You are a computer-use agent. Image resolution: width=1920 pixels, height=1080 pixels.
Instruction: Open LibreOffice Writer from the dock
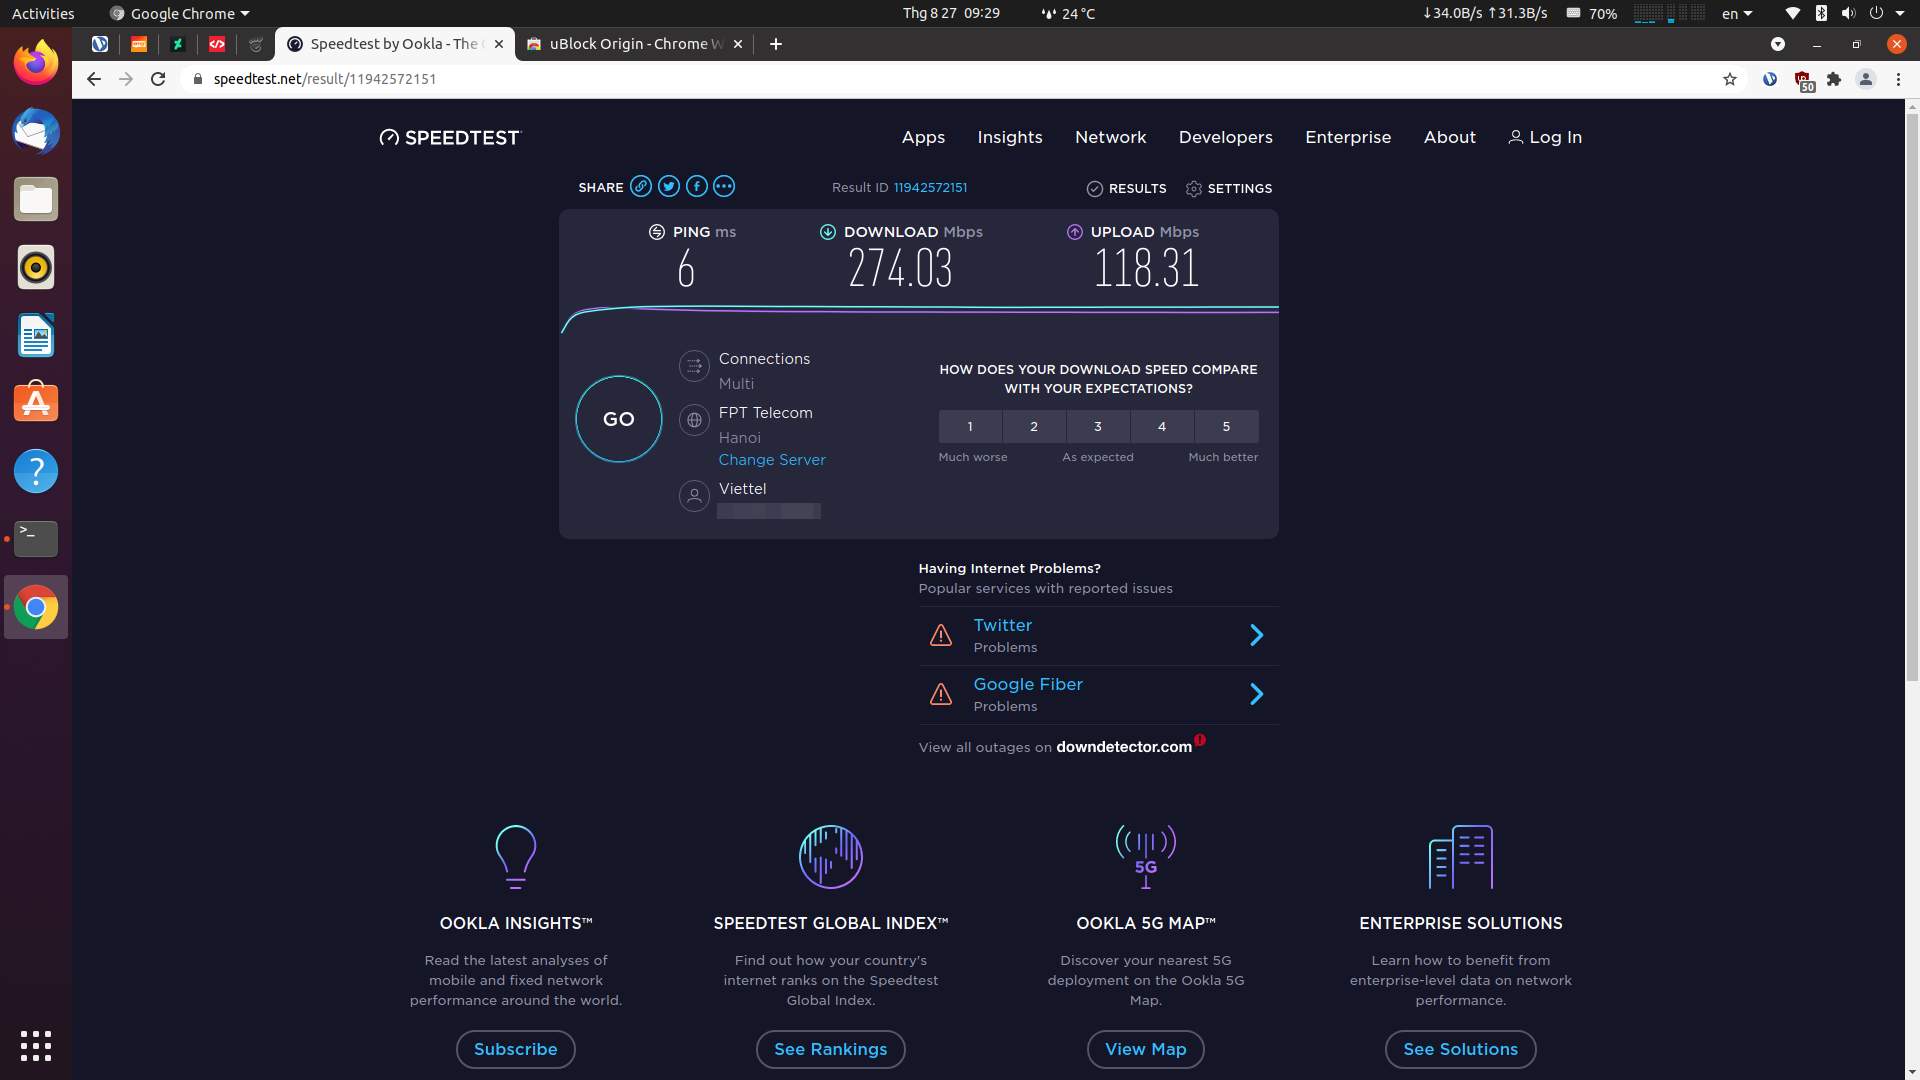click(x=36, y=335)
